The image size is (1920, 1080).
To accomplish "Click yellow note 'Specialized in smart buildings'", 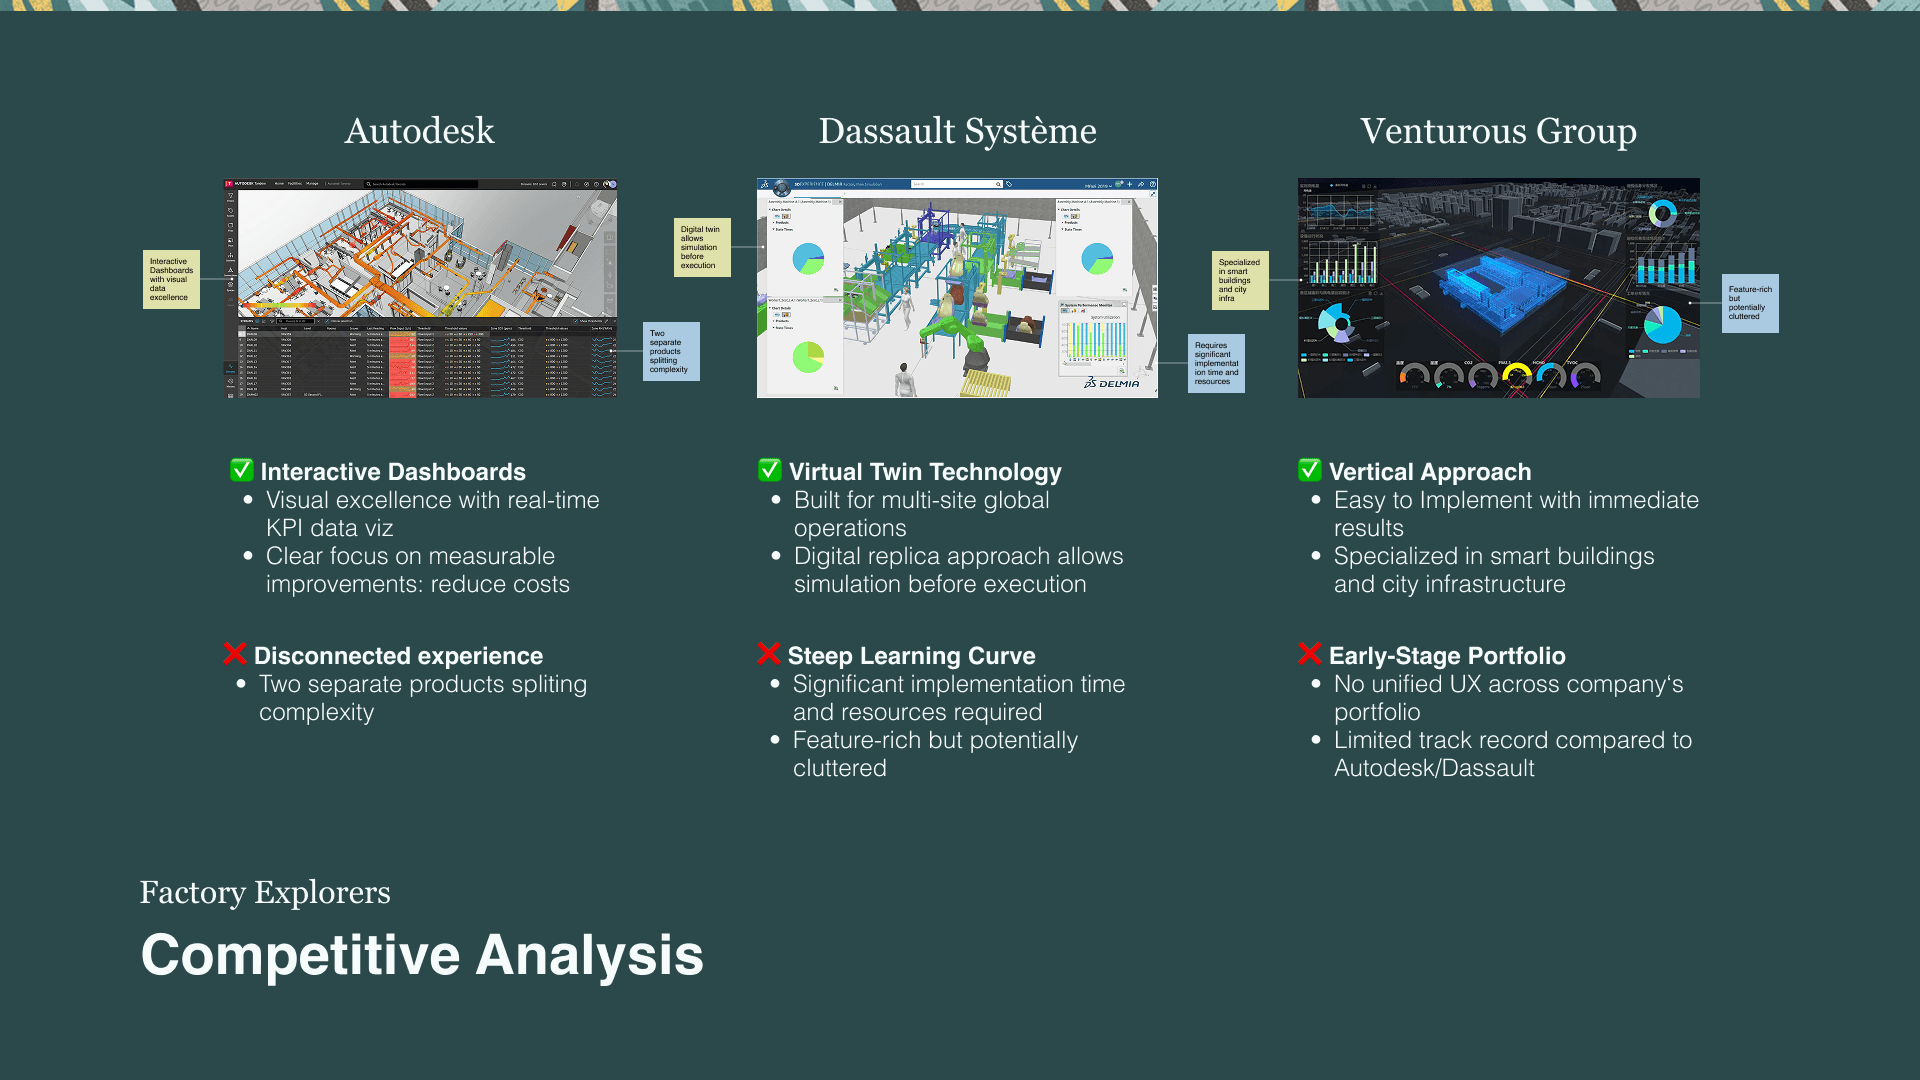I will click(x=1239, y=280).
